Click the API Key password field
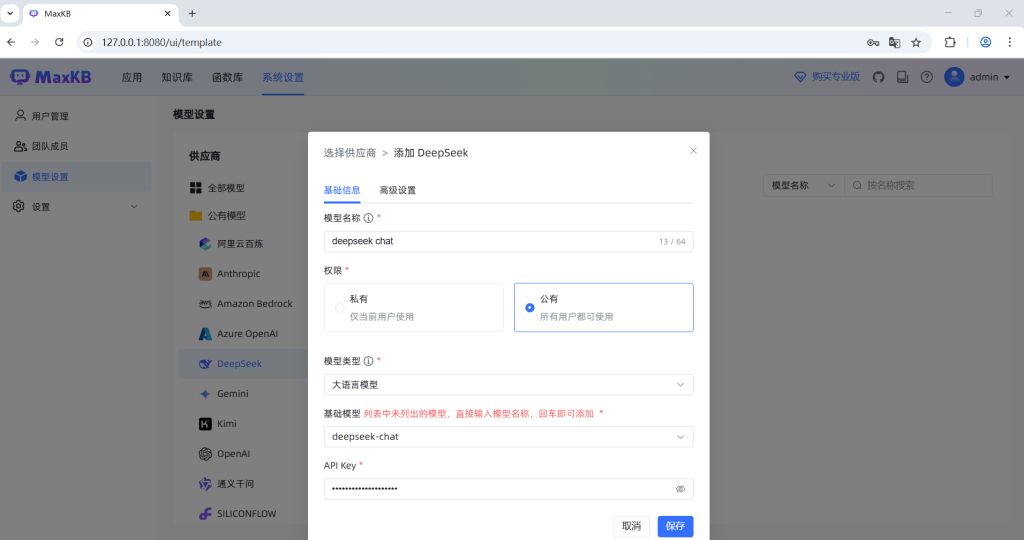Screen dimensions: 1024x540 point(508,489)
